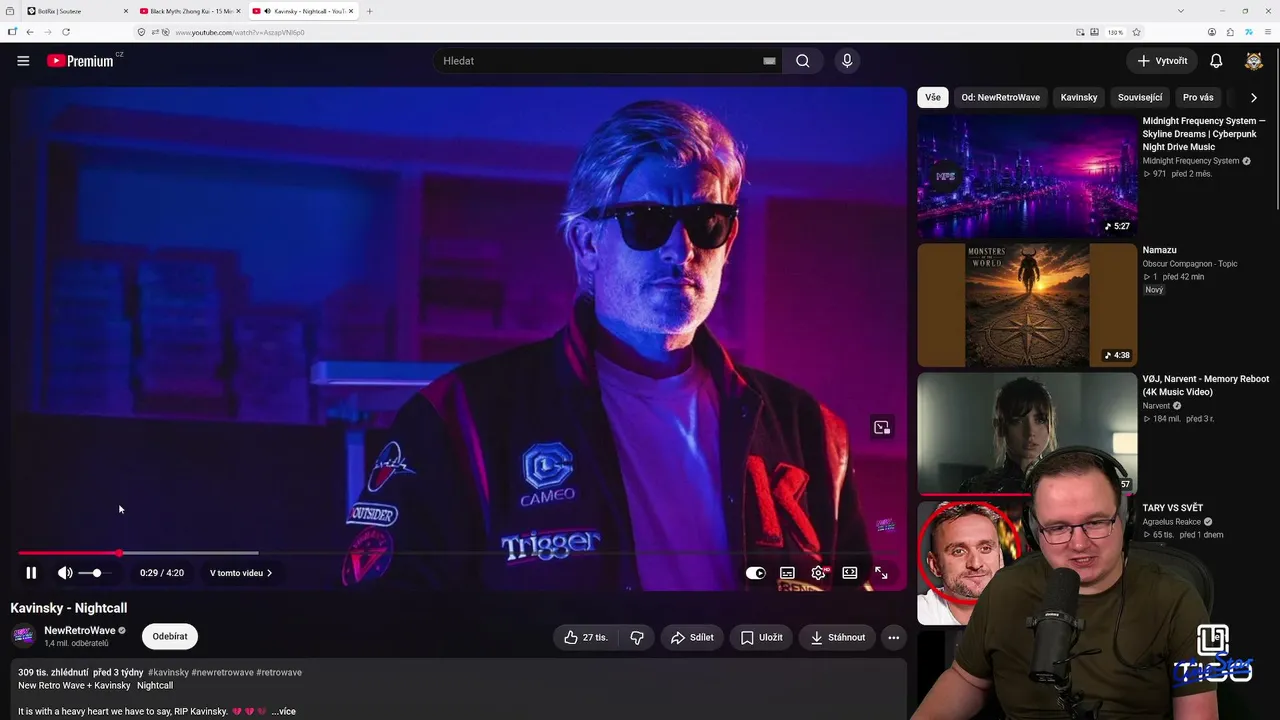
Task: Open miniplayer icon on the video
Action: click(x=881, y=428)
